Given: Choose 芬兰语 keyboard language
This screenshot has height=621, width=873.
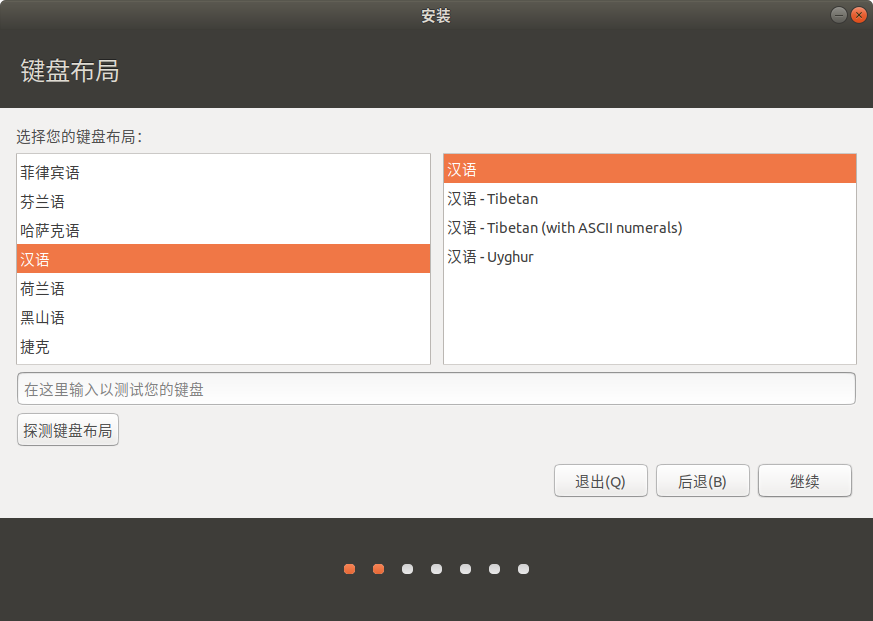Looking at the screenshot, I should pos(223,202).
